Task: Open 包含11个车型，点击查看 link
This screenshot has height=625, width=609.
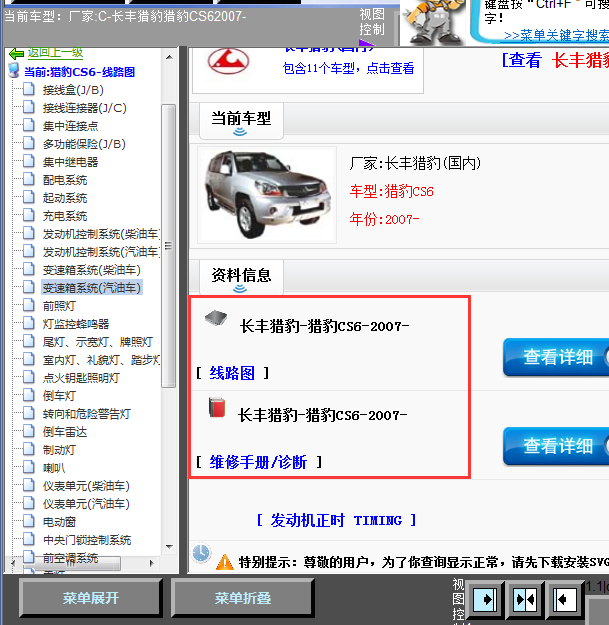Action: [348, 69]
